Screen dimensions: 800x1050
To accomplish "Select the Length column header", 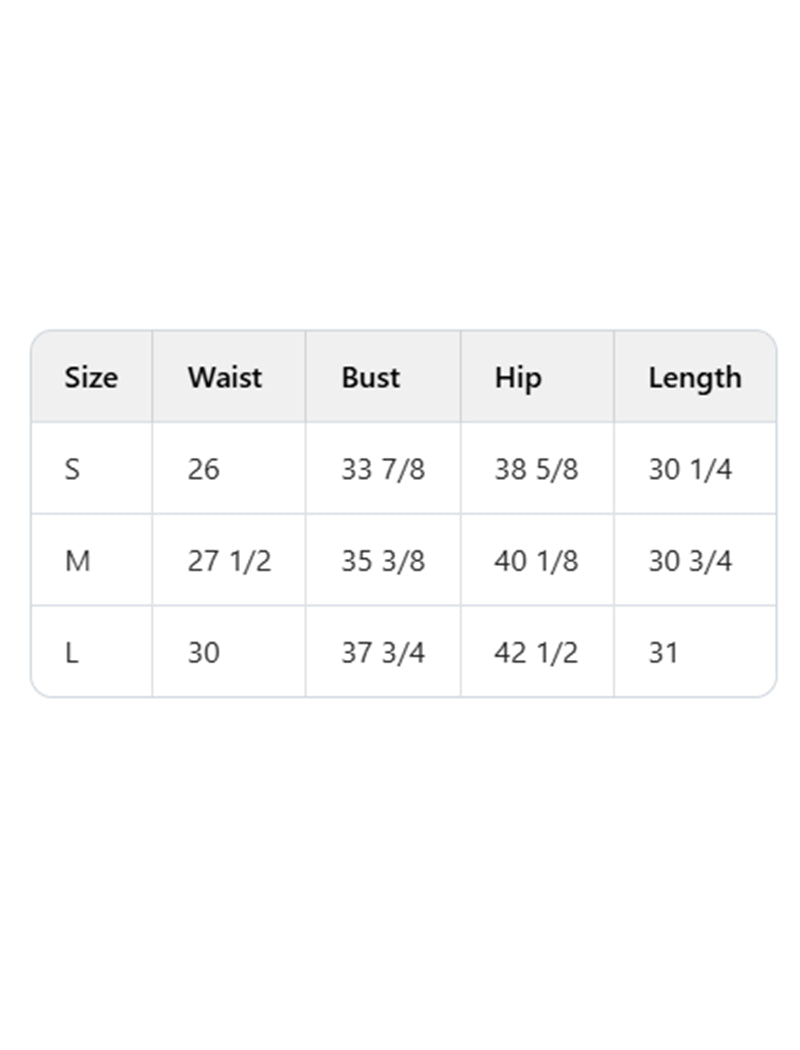I will pyautogui.click(x=695, y=379).
